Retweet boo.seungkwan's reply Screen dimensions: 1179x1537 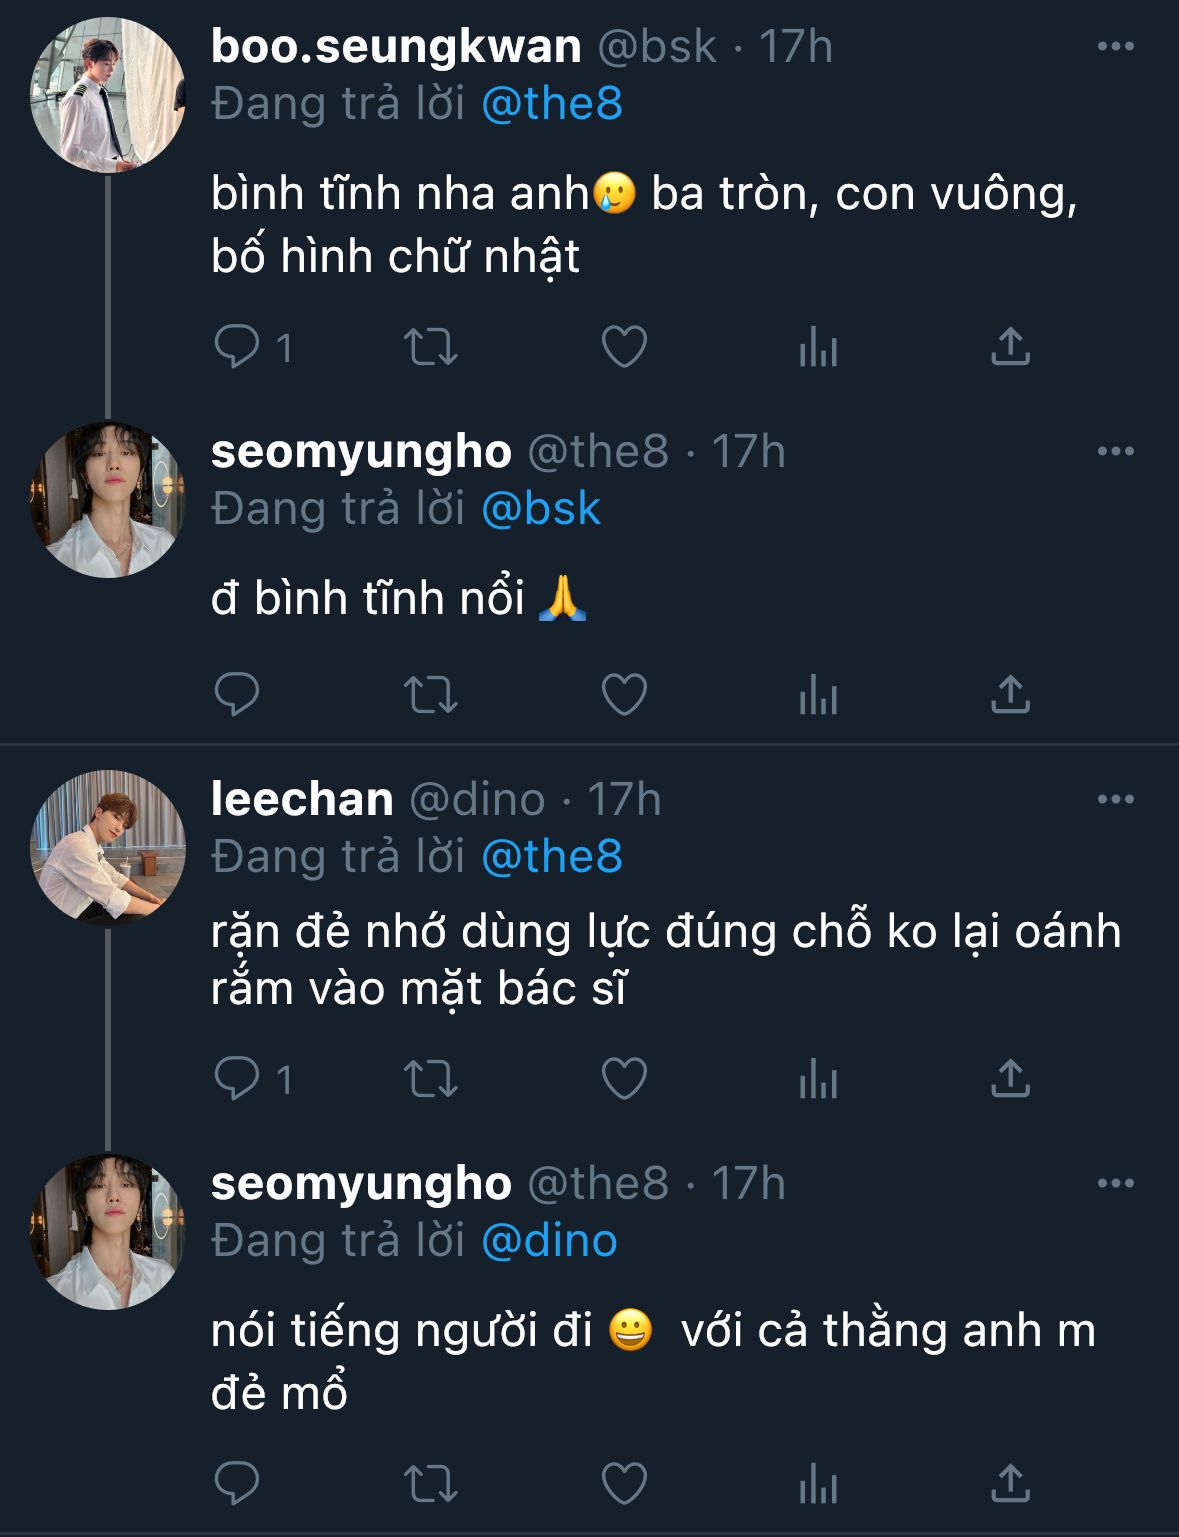coord(430,347)
